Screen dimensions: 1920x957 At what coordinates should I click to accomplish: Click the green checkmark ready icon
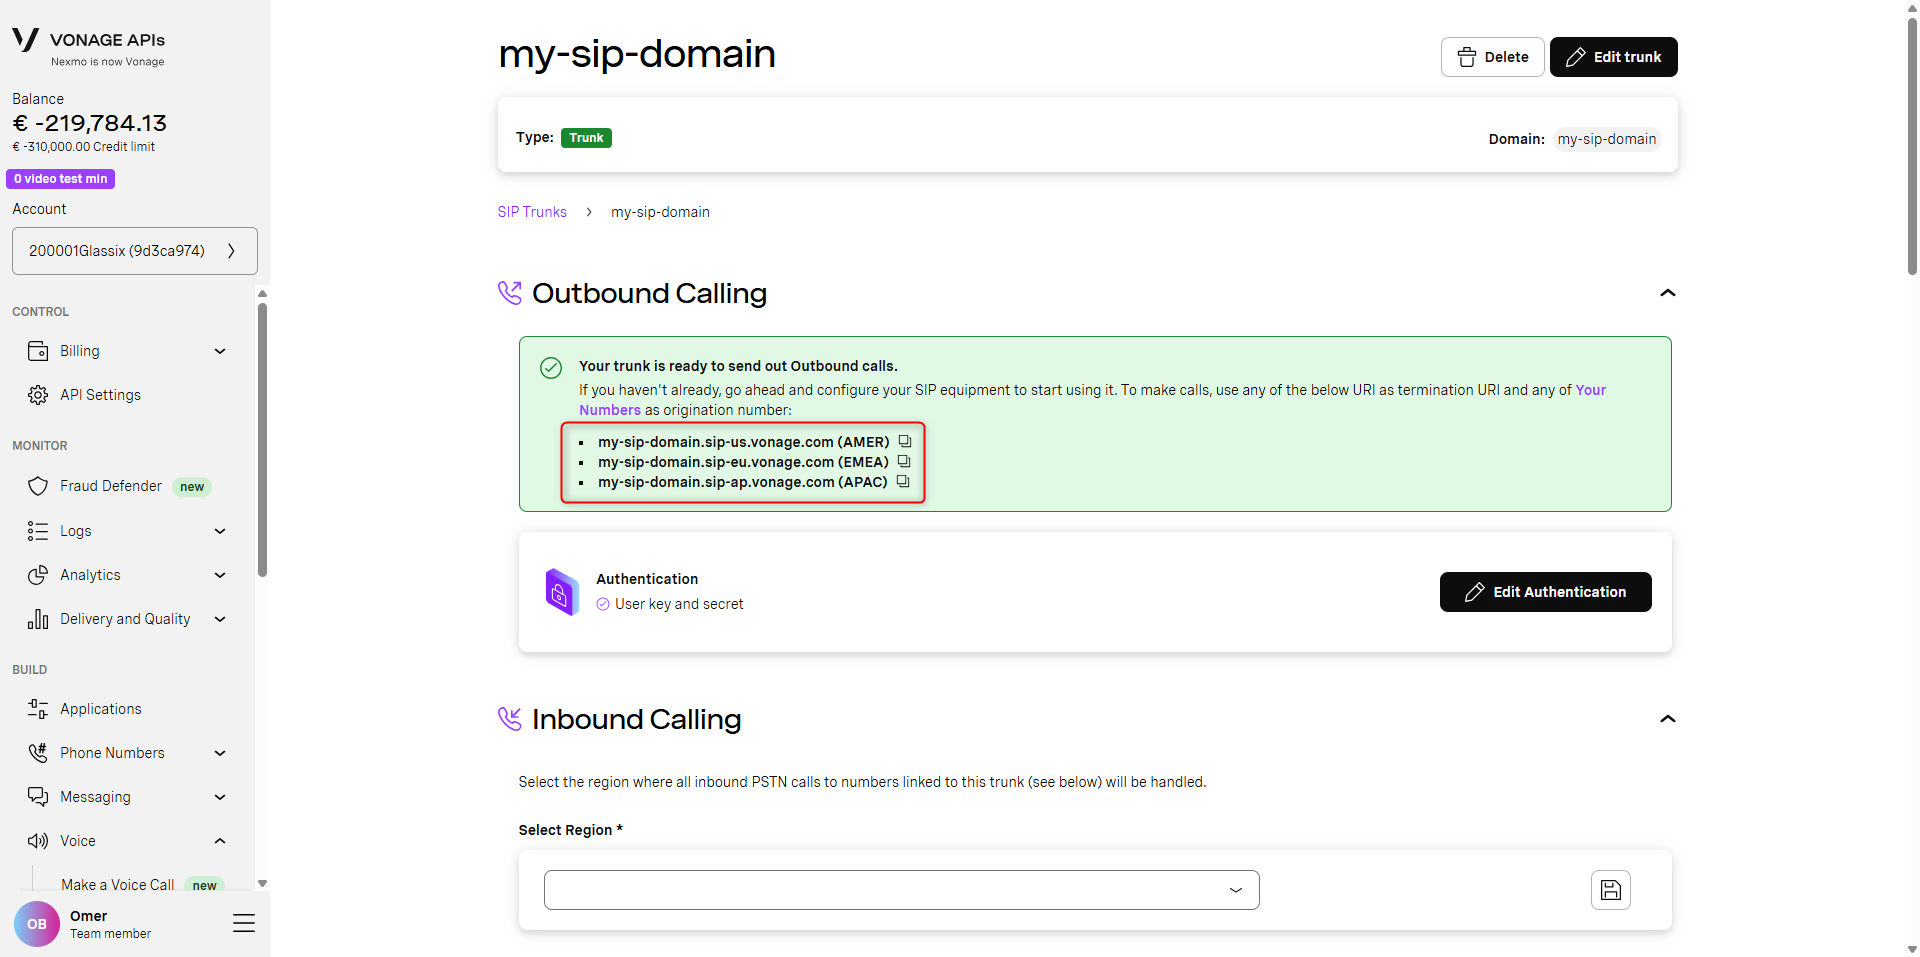[551, 368]
